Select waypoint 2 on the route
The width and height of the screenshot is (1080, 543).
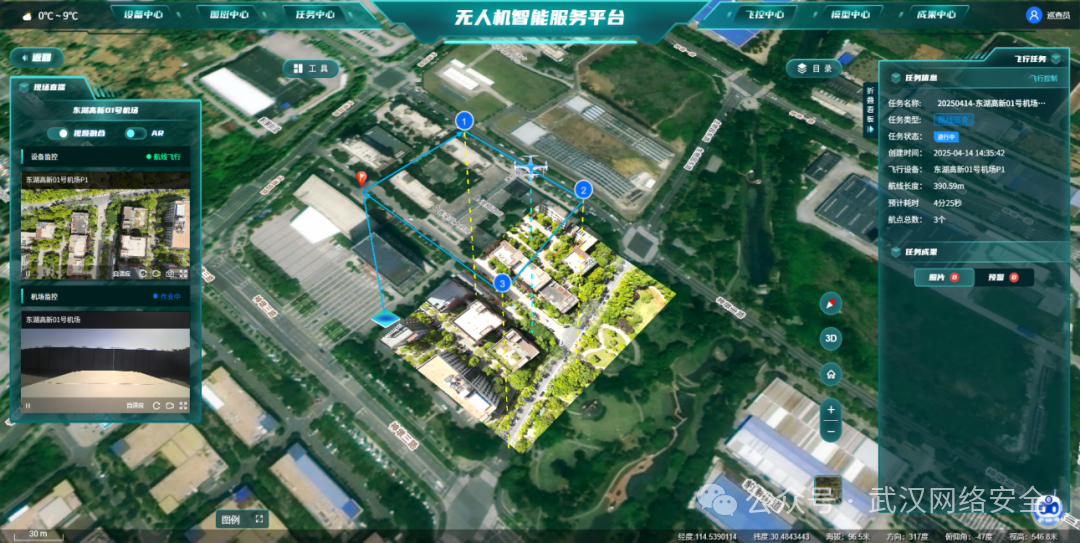point(583,190)
